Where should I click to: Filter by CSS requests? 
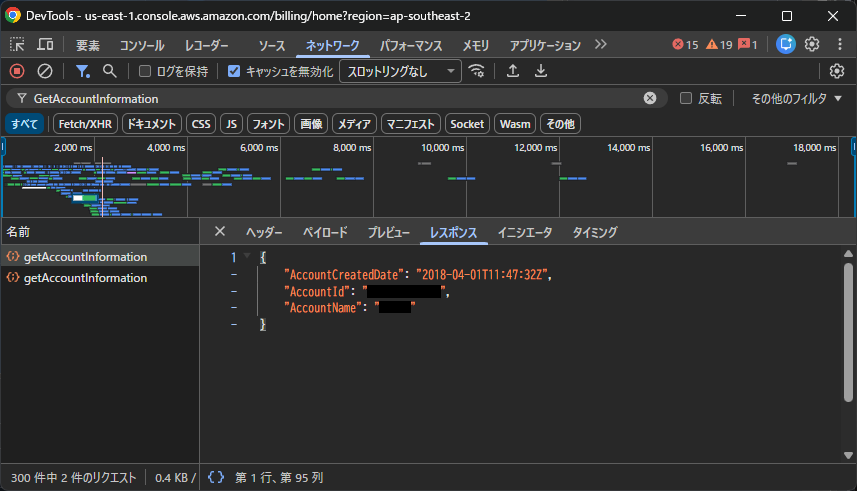201,124
